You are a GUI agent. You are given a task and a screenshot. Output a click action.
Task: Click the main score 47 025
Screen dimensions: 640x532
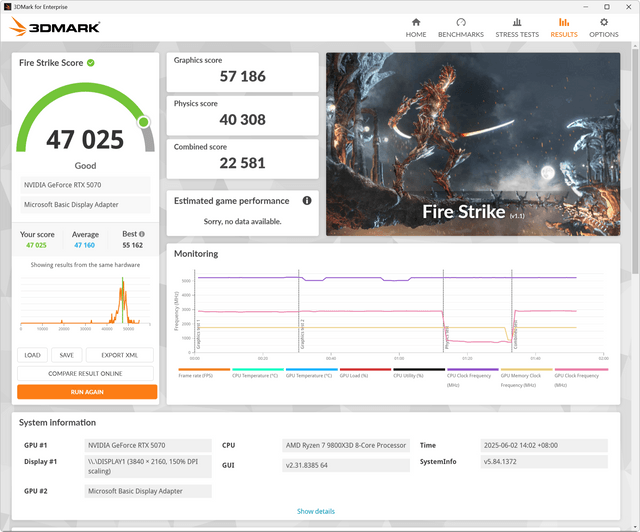[x=85, y=140]
